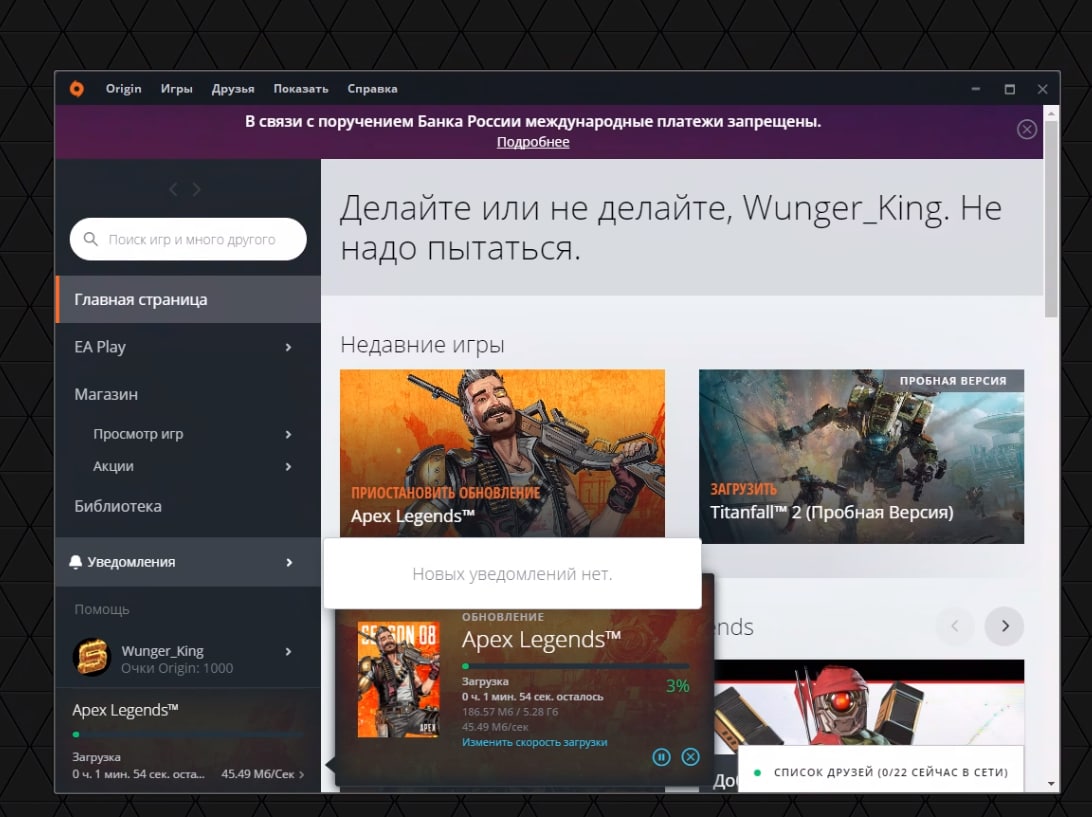Click the Wunger_King avatar picture
This screenshot has width=1092, height=817.
point(92,657)
